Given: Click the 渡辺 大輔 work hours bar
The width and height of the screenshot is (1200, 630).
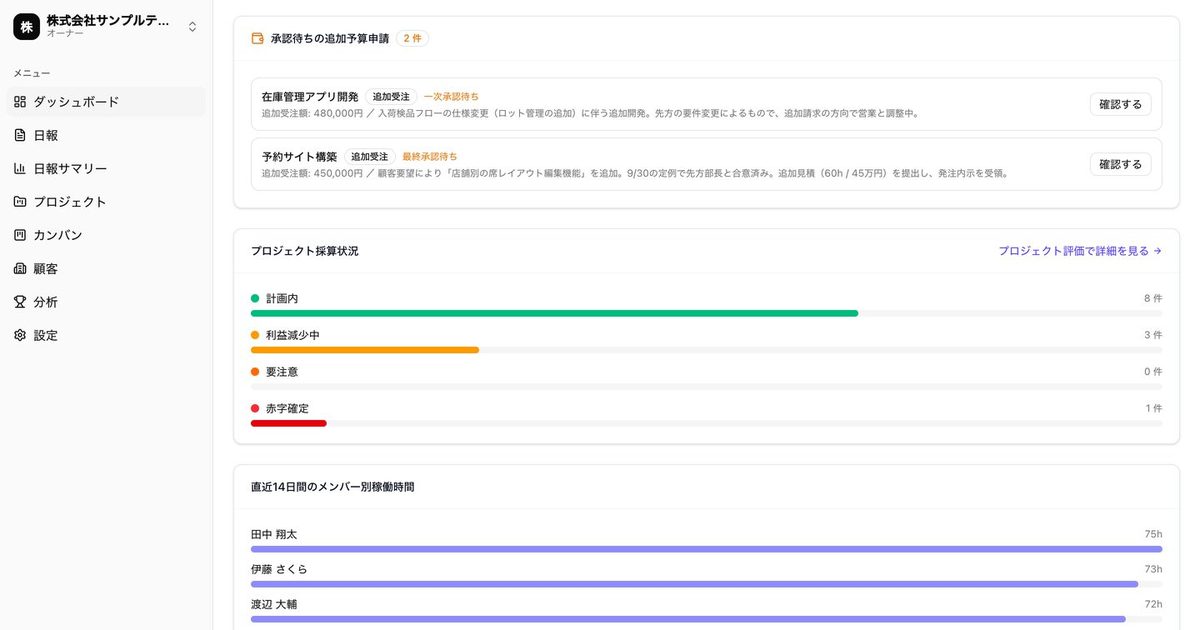Looking at the screenshot, I should [x=688, y=619].
